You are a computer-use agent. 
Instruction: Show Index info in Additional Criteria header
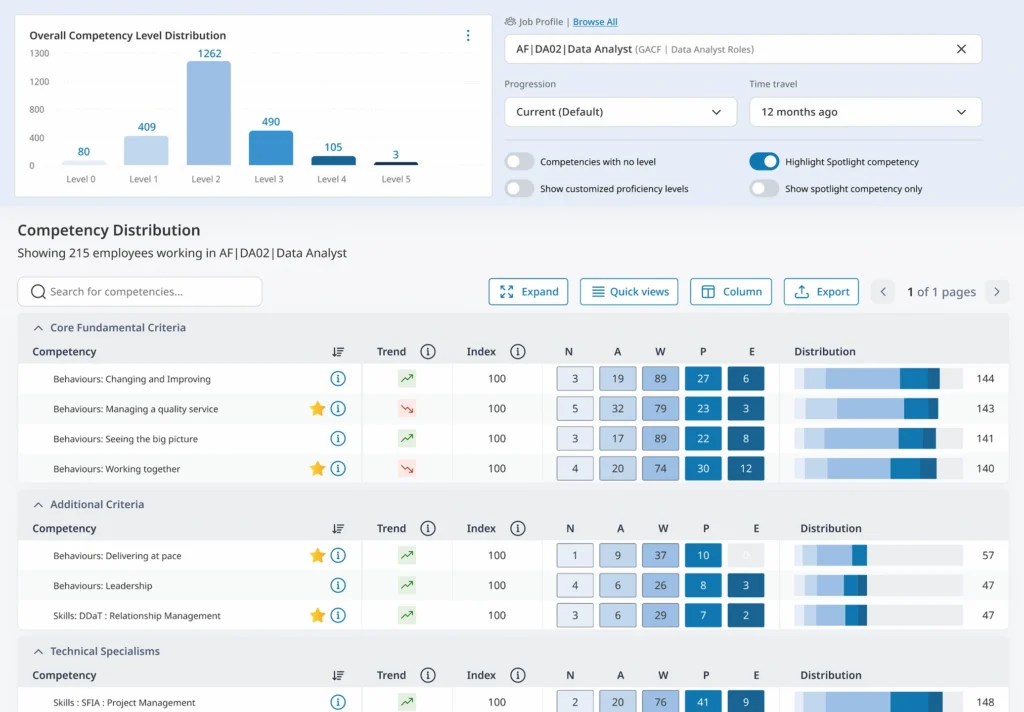pyautogui.click(x=518, y=528)
